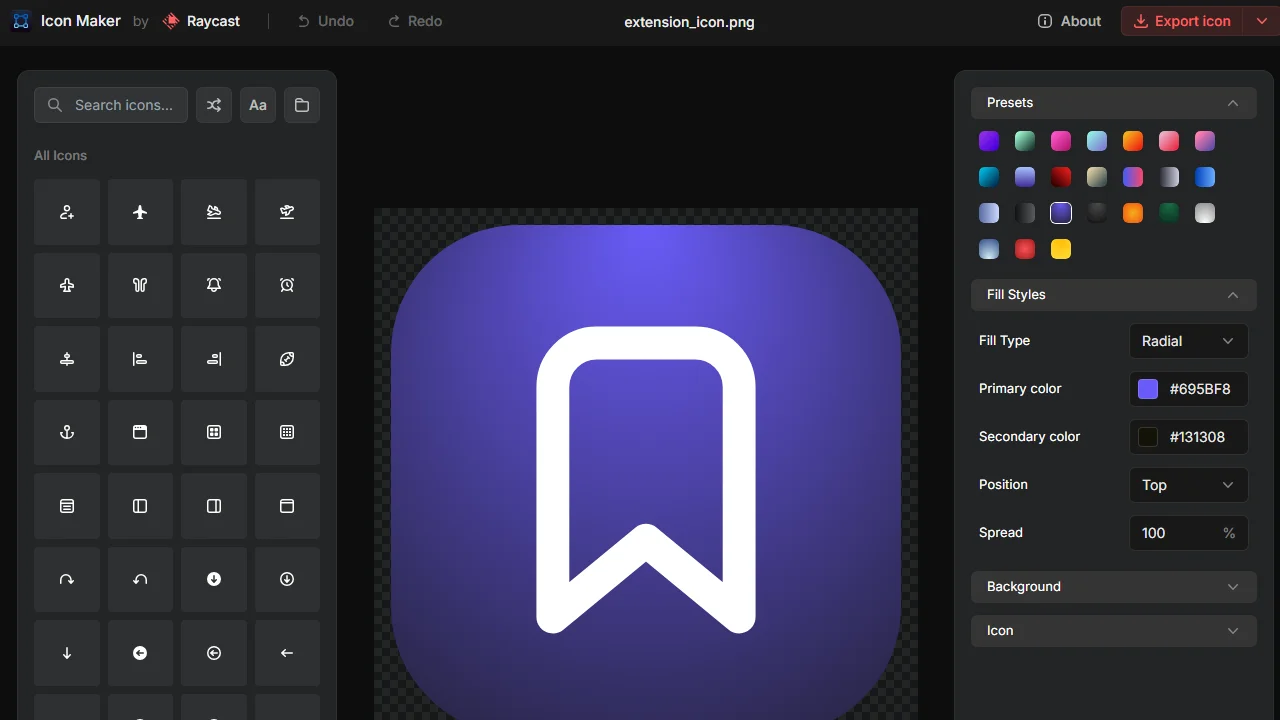Select the filled arrow-down circle icon
Viewport: 1280px width, 720px height.
(x=213, y=579)
